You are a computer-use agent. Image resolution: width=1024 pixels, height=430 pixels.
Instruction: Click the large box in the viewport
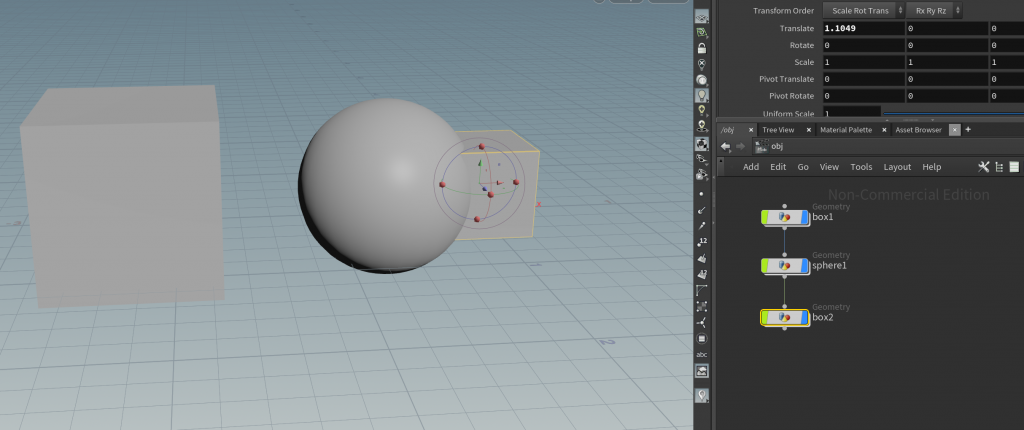point(121,196)
